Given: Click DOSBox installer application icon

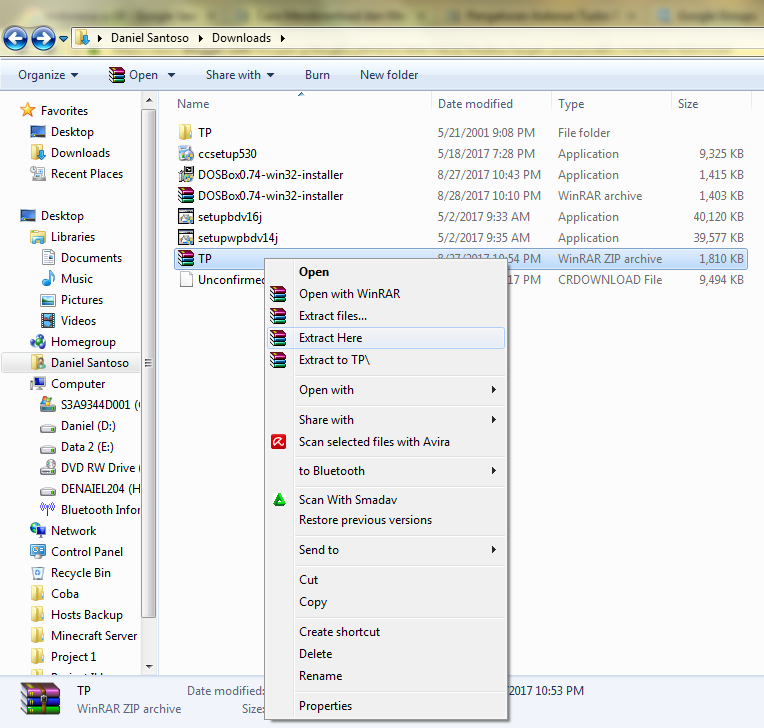Looking at the screenshot, I should pos(186,174).
